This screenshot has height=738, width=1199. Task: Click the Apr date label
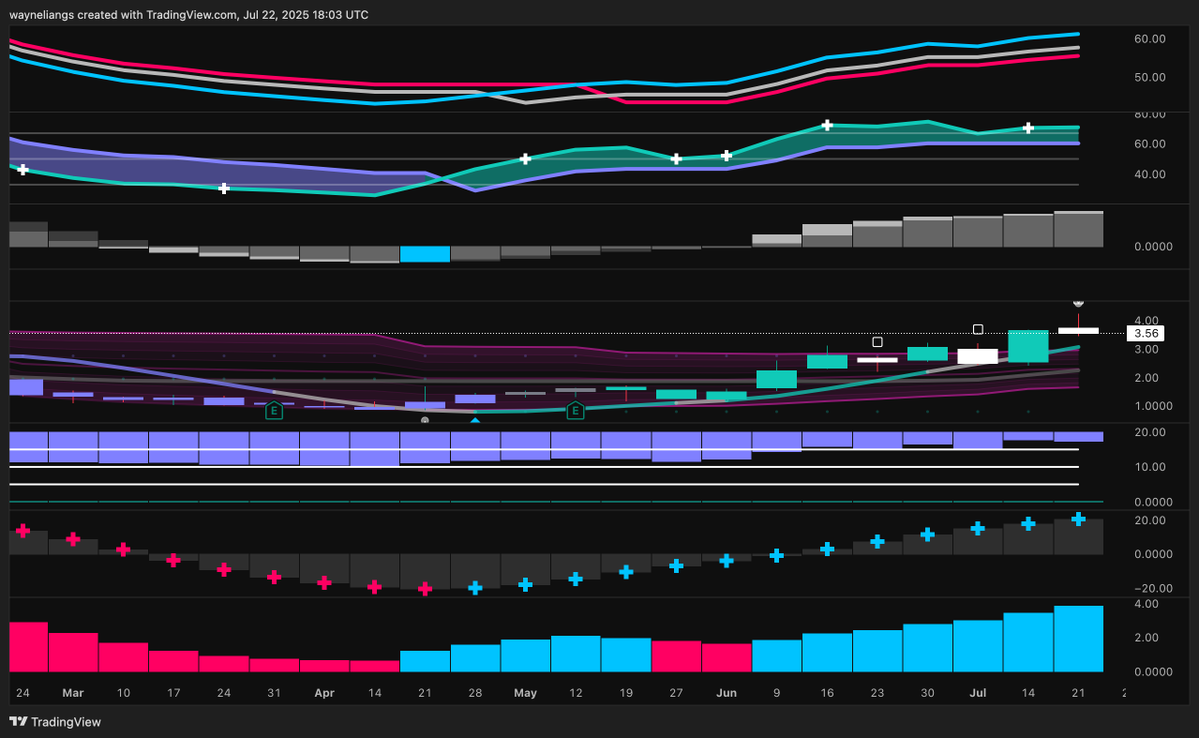(324, 693)
